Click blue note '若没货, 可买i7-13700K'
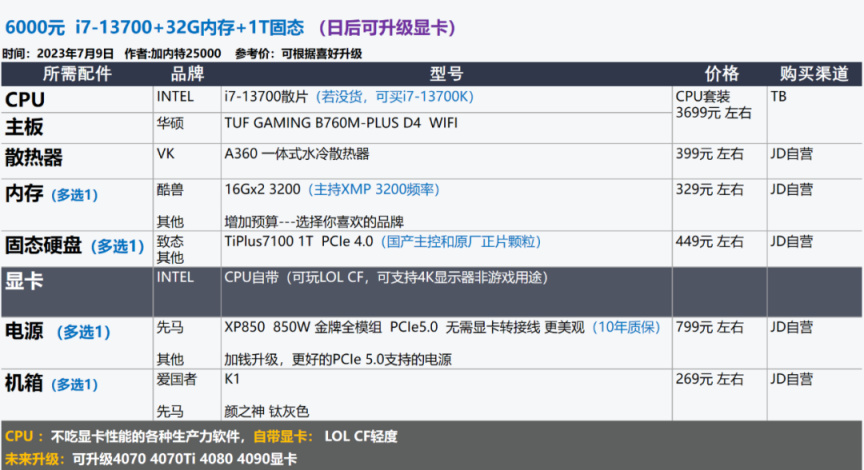This screenshot has height=470, width=864. [x=395, y=96]
